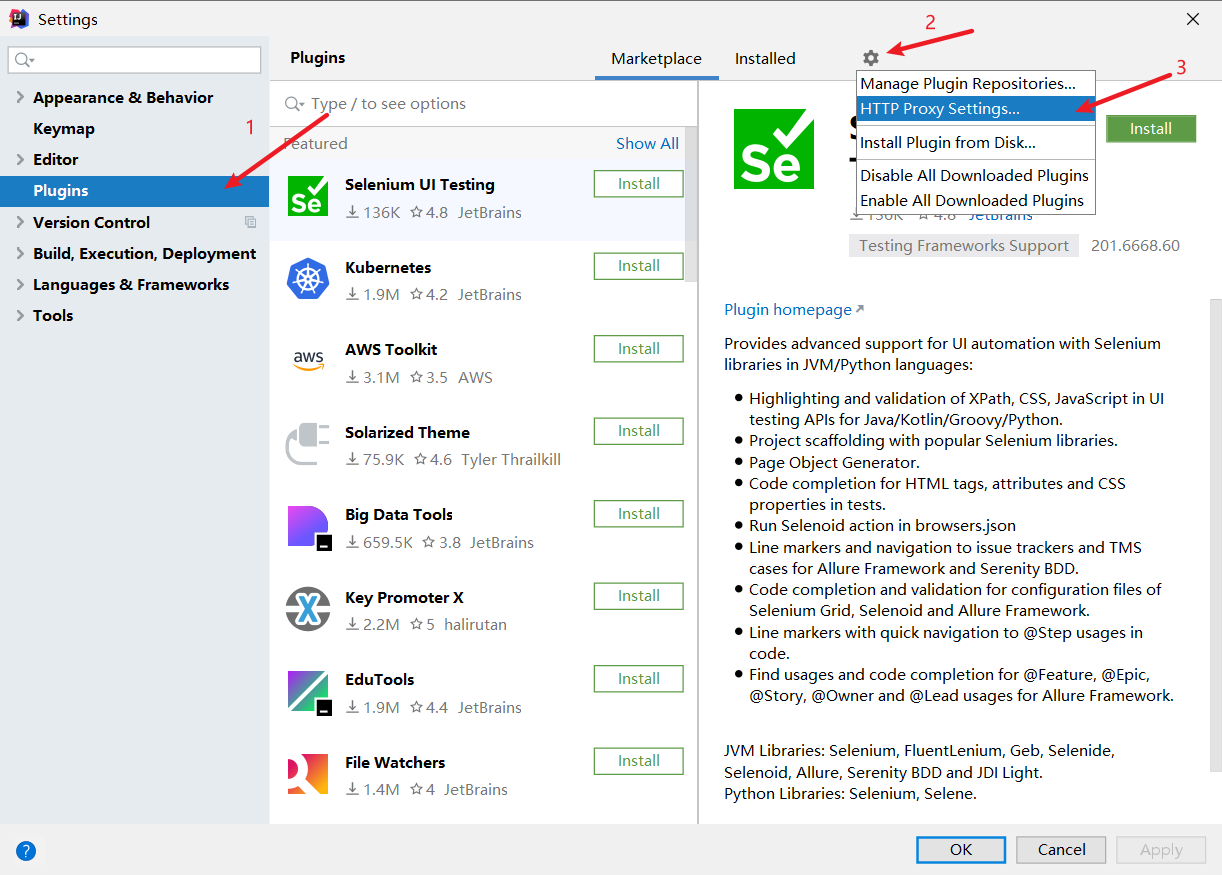
Task: Choose Manage Plugin Repositories menu item
Action: [976, 84]
